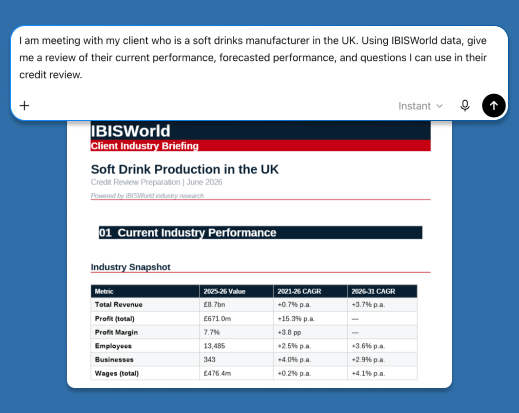Viewport: 519px width, 413px height.
Task: Click the Powered by IBISWorld industry research line
Action: pyautogui.click(x=147, y=196)
